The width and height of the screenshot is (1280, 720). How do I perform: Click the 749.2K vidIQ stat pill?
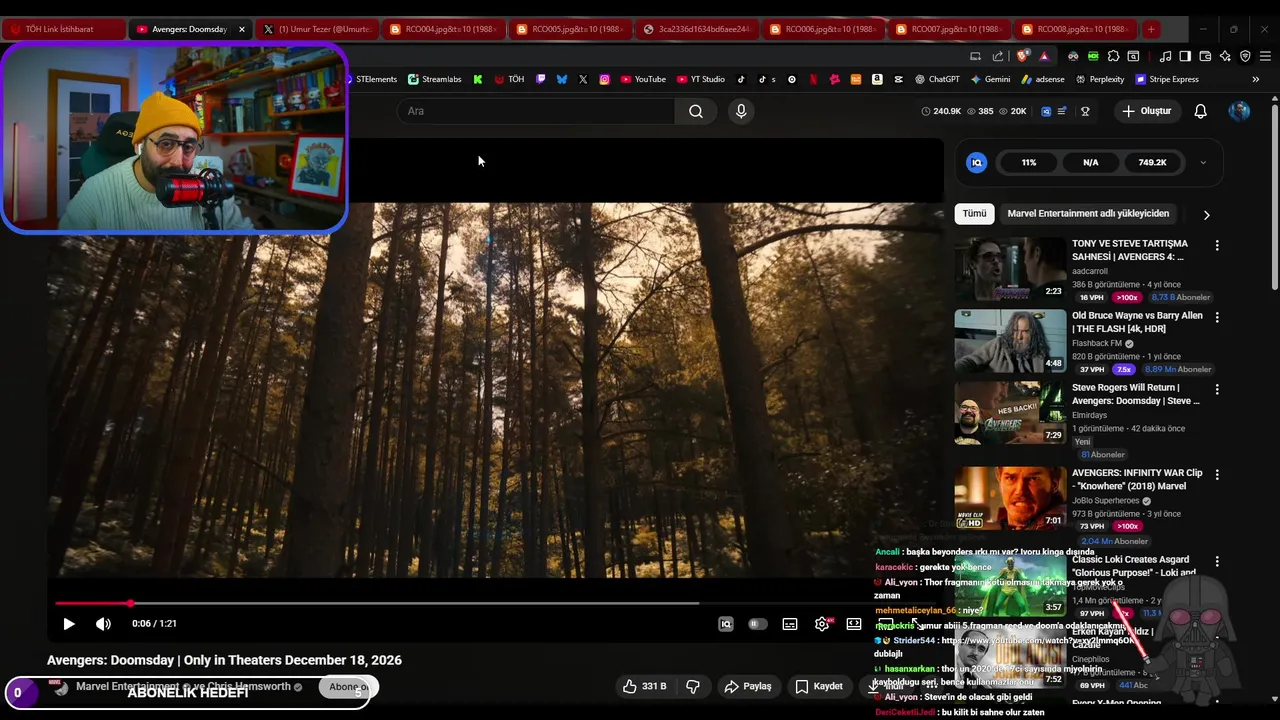pyautogui.click(x=1152, y=162)
